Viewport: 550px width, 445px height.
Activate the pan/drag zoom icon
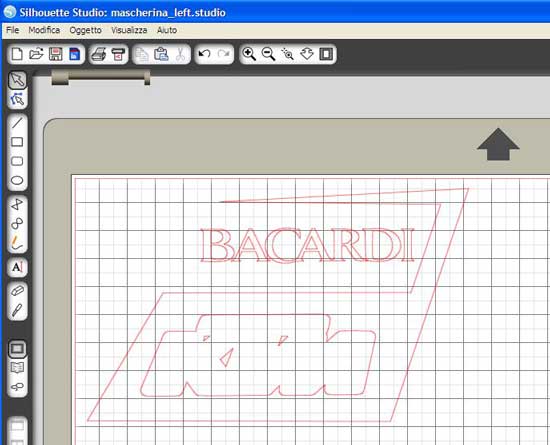307,54
